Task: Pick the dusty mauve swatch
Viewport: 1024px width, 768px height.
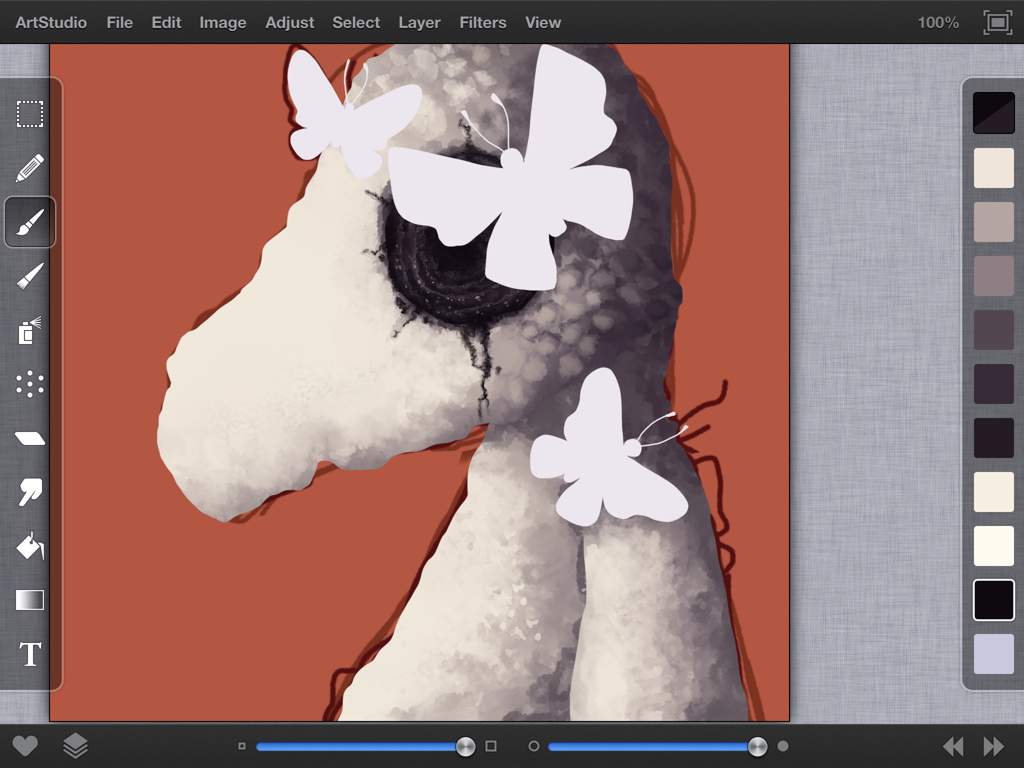Action: pos(993,276)
